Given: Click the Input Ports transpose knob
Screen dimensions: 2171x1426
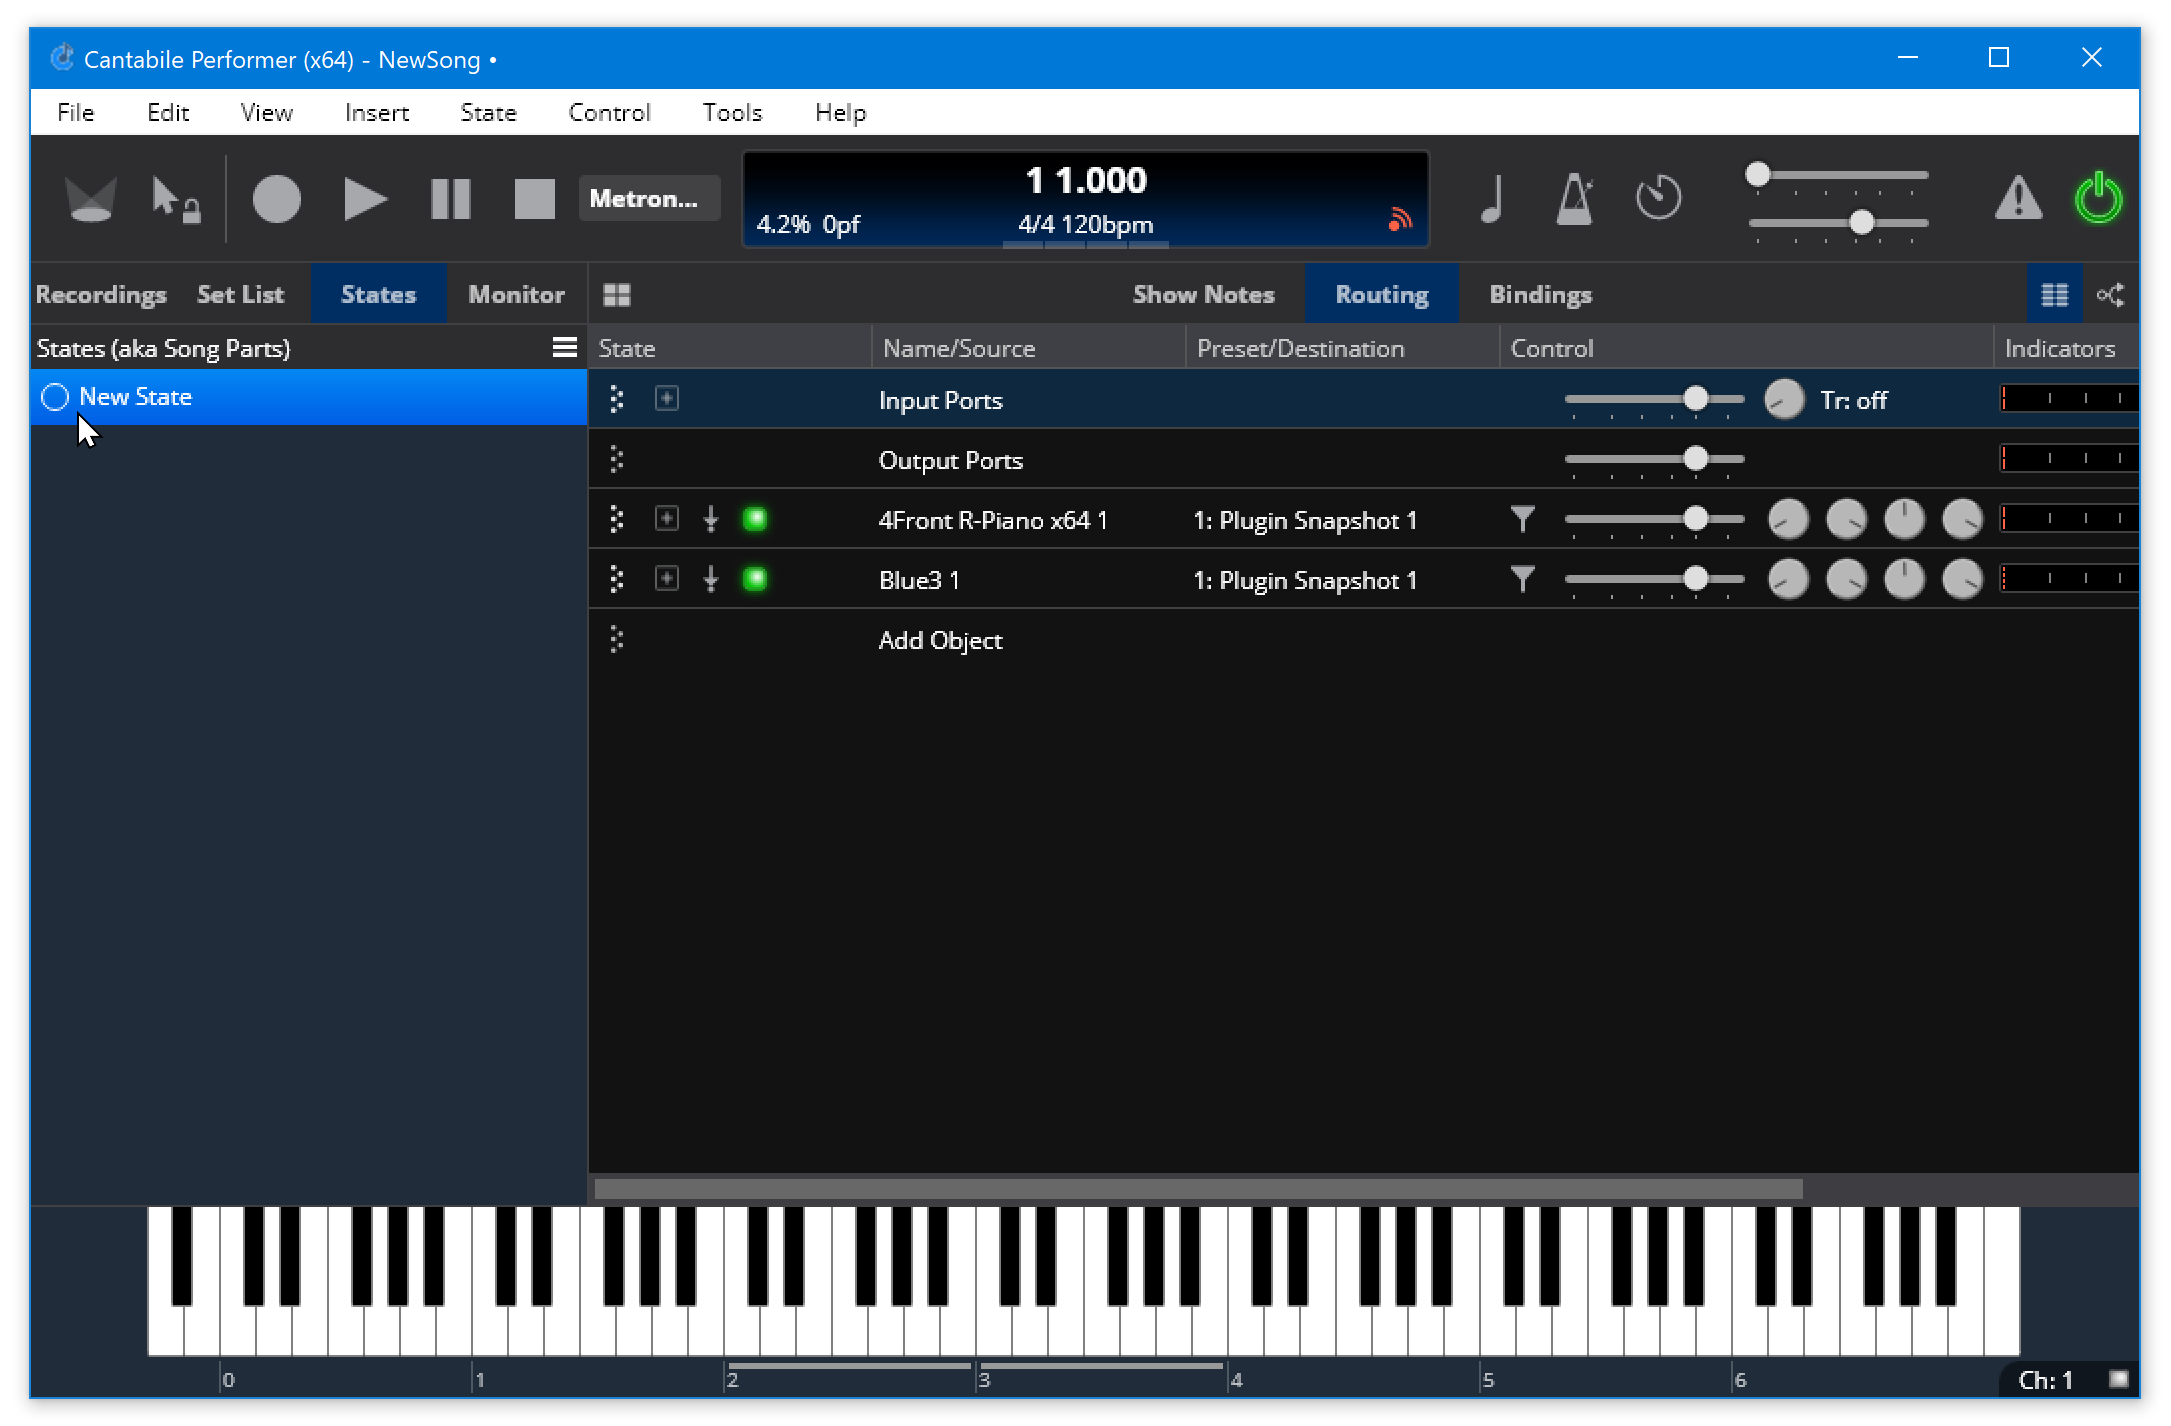Looking at the screenshot, I should (1785, 399).
